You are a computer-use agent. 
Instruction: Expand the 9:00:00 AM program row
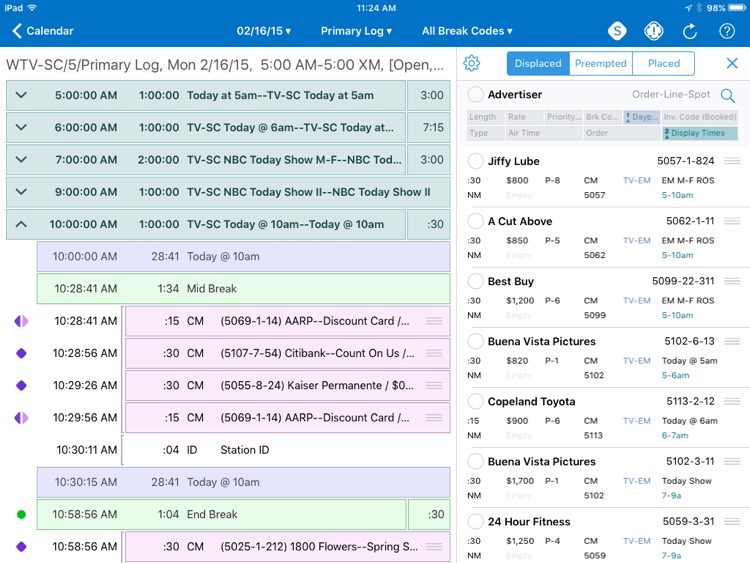21,192
